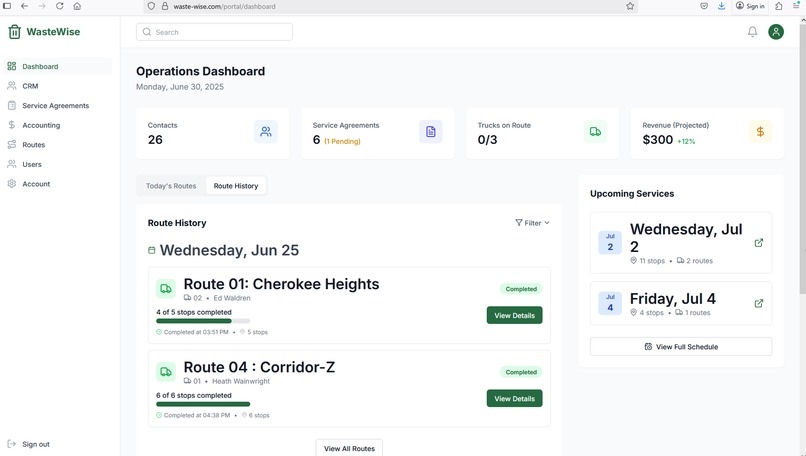Click the browser downloads arrow icon

point(722,6)
